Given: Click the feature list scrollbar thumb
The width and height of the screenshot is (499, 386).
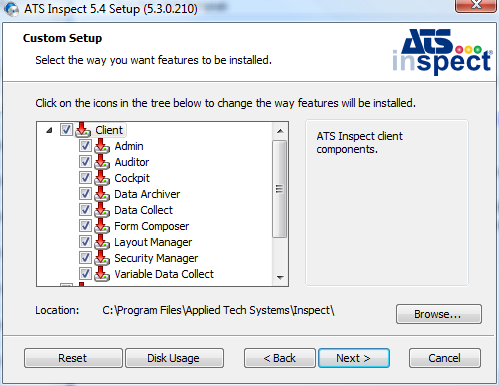Looking at the screenshot, I should 280,189.
